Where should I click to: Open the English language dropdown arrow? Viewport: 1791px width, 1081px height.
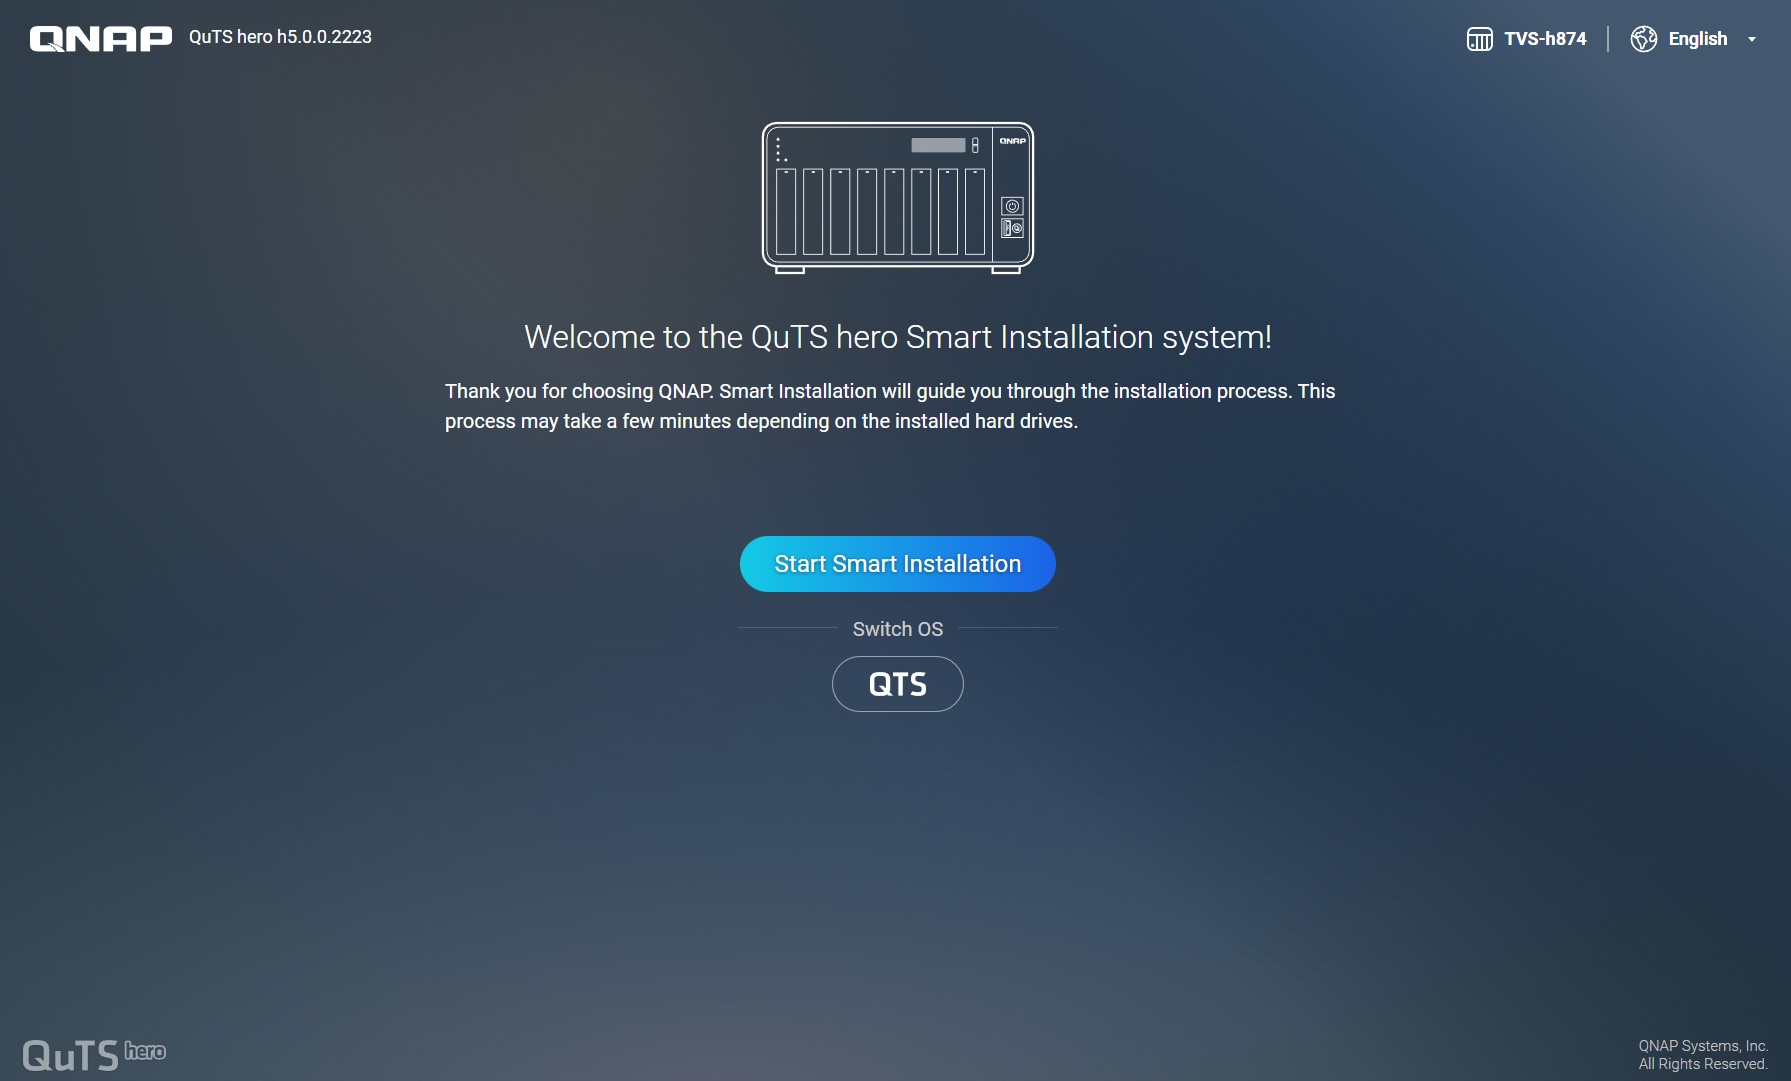tap(1752, 39)
